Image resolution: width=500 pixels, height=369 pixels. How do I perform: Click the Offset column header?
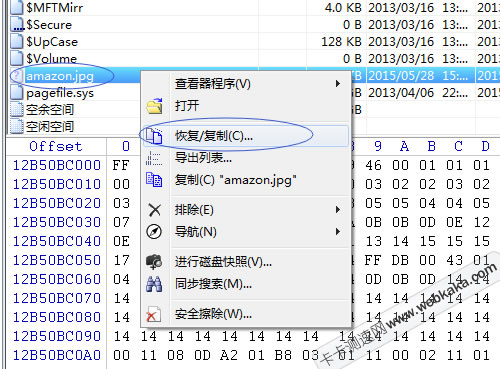pos(56,146)
